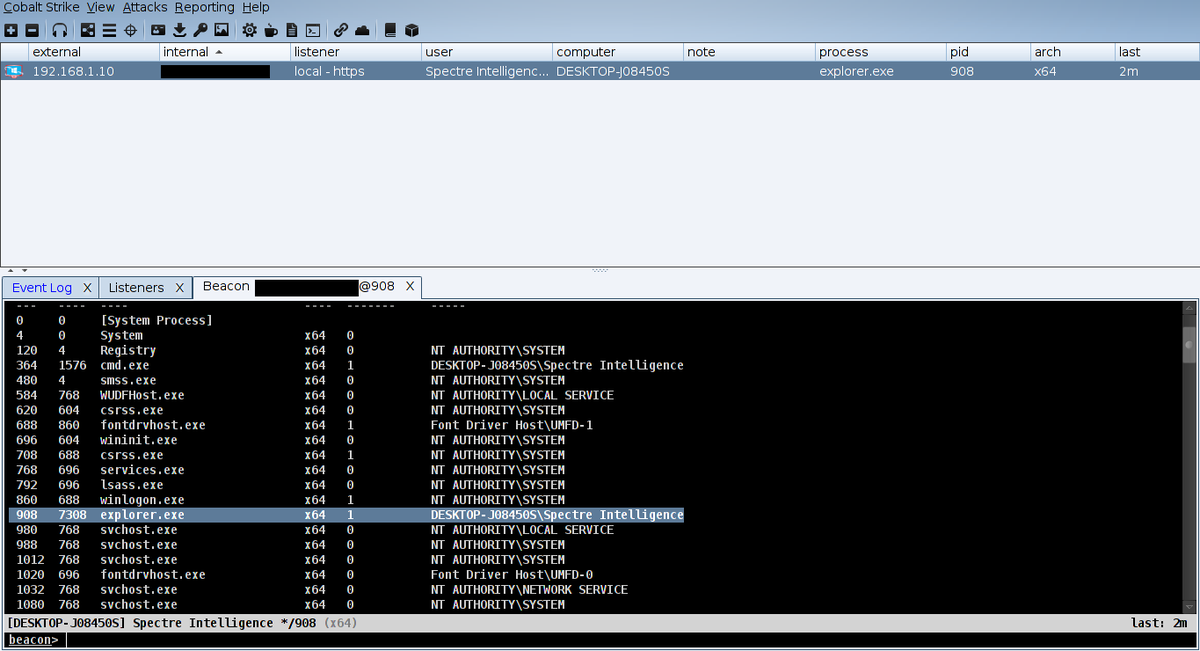Switch to the target table view
The image size is (1200, 651).
(x=130, y=30)
